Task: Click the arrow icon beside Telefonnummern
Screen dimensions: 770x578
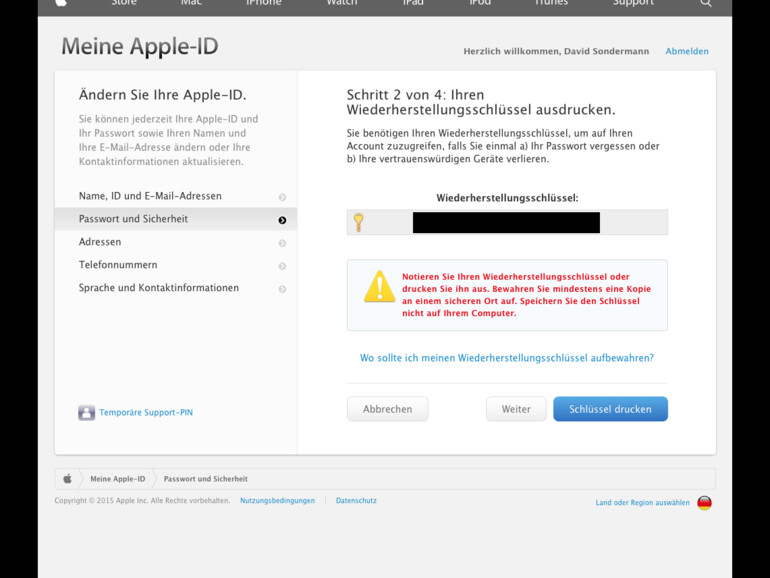Action: coord(282,266)
